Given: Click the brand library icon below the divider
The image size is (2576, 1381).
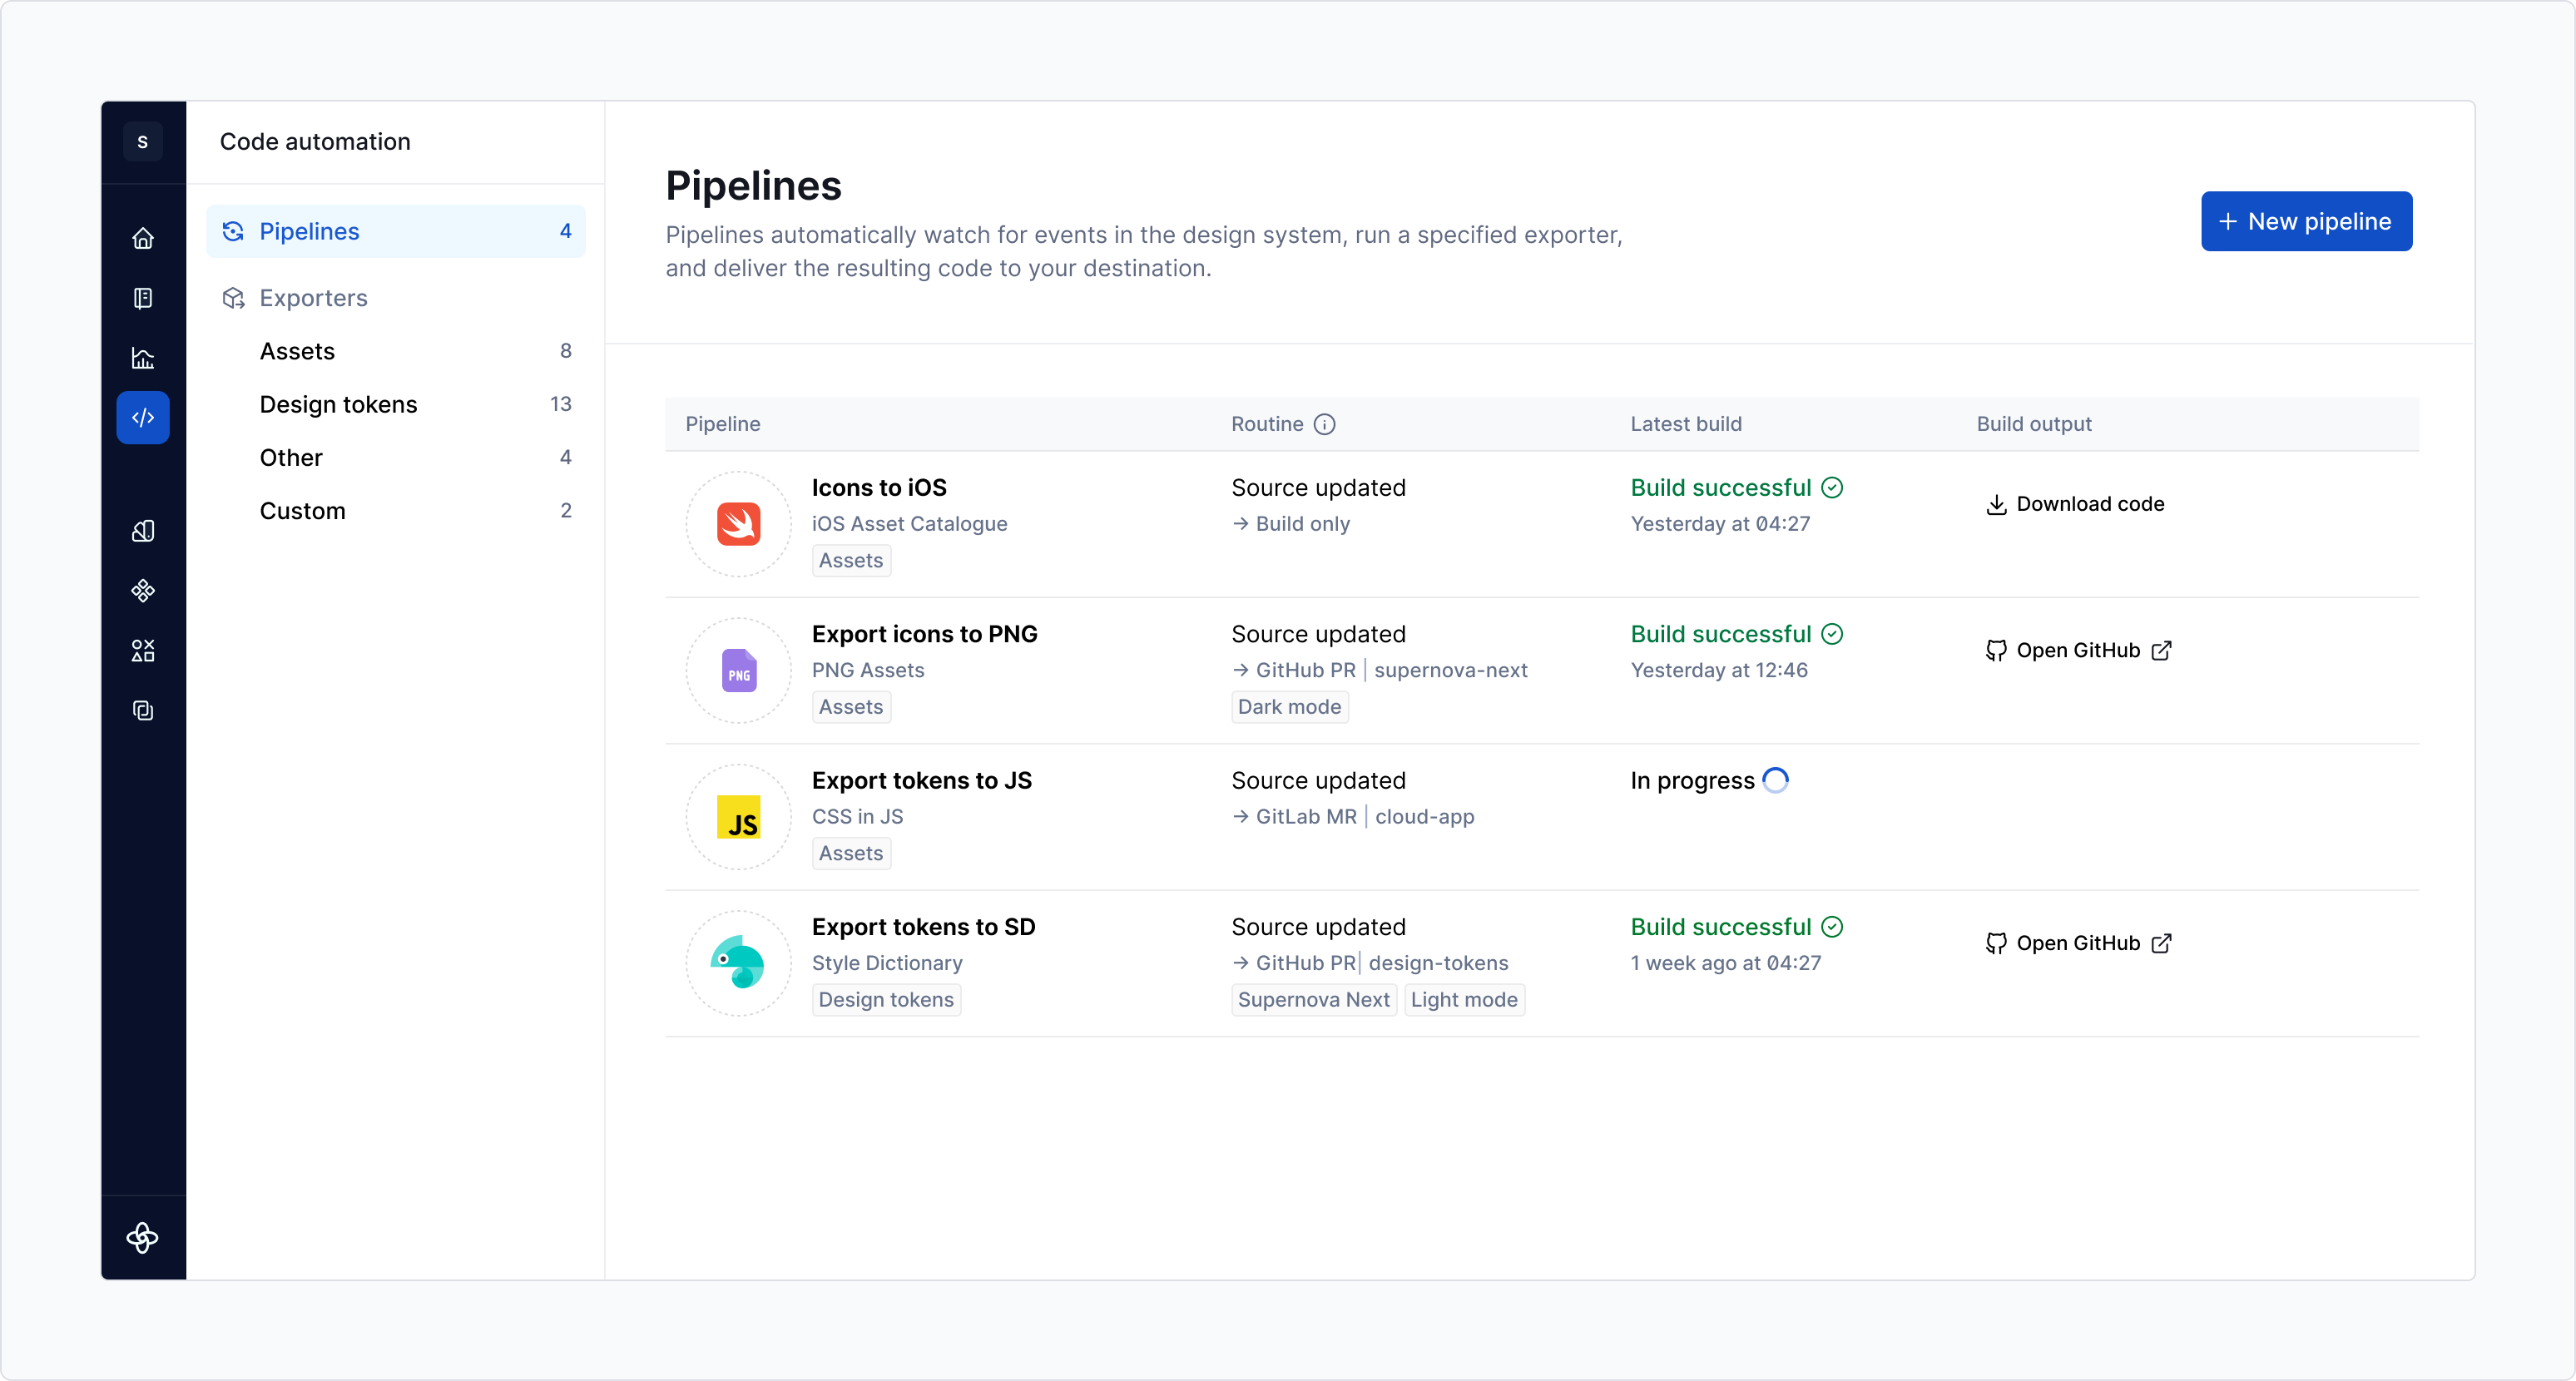Looking at the screenshot, I should click(143, 530).
